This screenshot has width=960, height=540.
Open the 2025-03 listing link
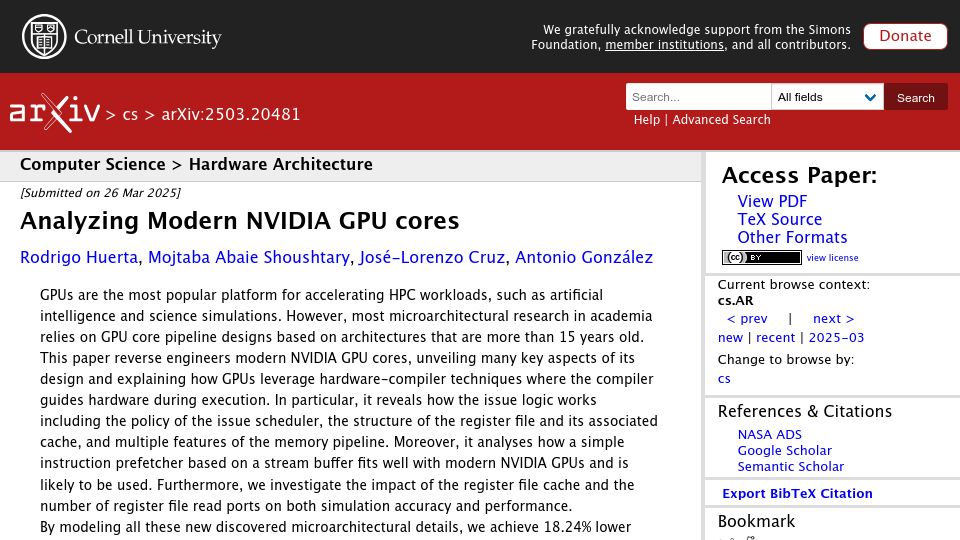[836, 338]
